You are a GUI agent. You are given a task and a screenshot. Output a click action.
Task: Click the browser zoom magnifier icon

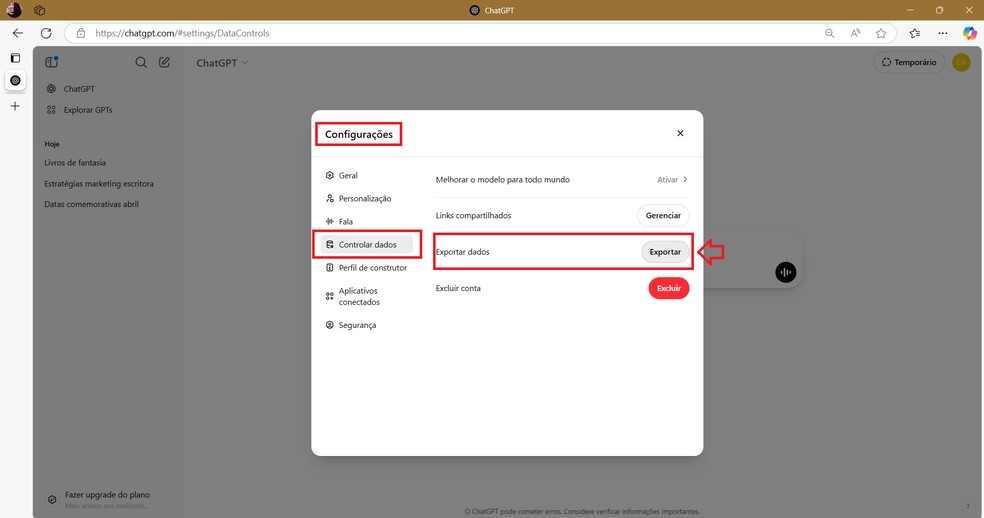click(x=829, y=33)
